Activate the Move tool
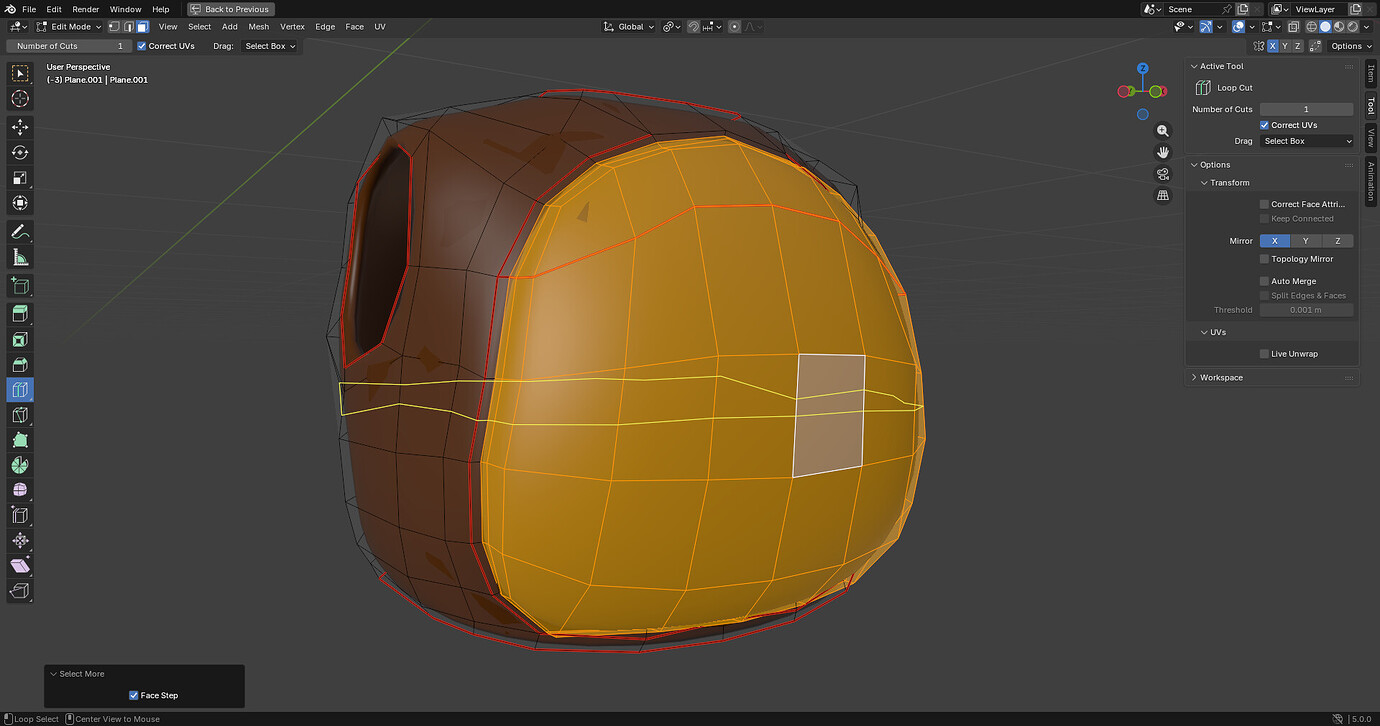The image size is (1380, 726). click(20, 127)
